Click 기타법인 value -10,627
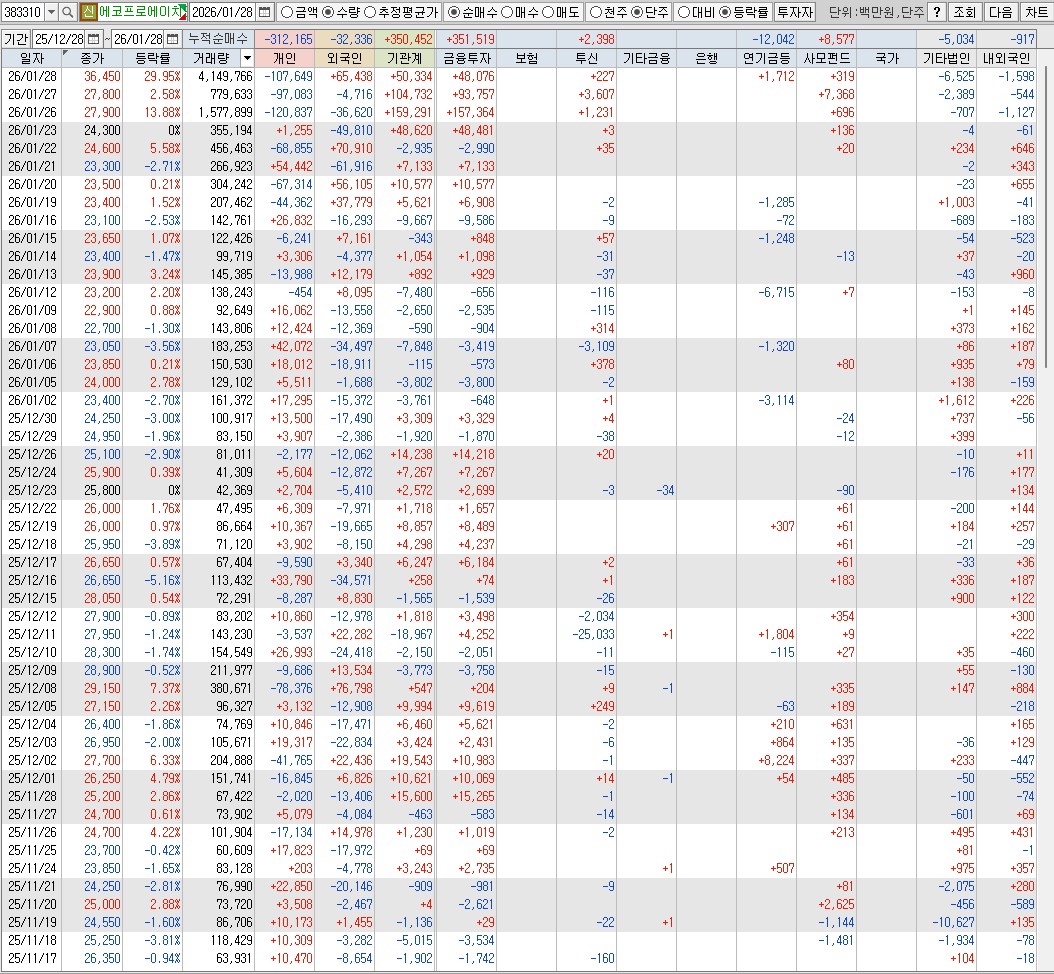This screenshot has width=1054, height=974. pos(952,922)
